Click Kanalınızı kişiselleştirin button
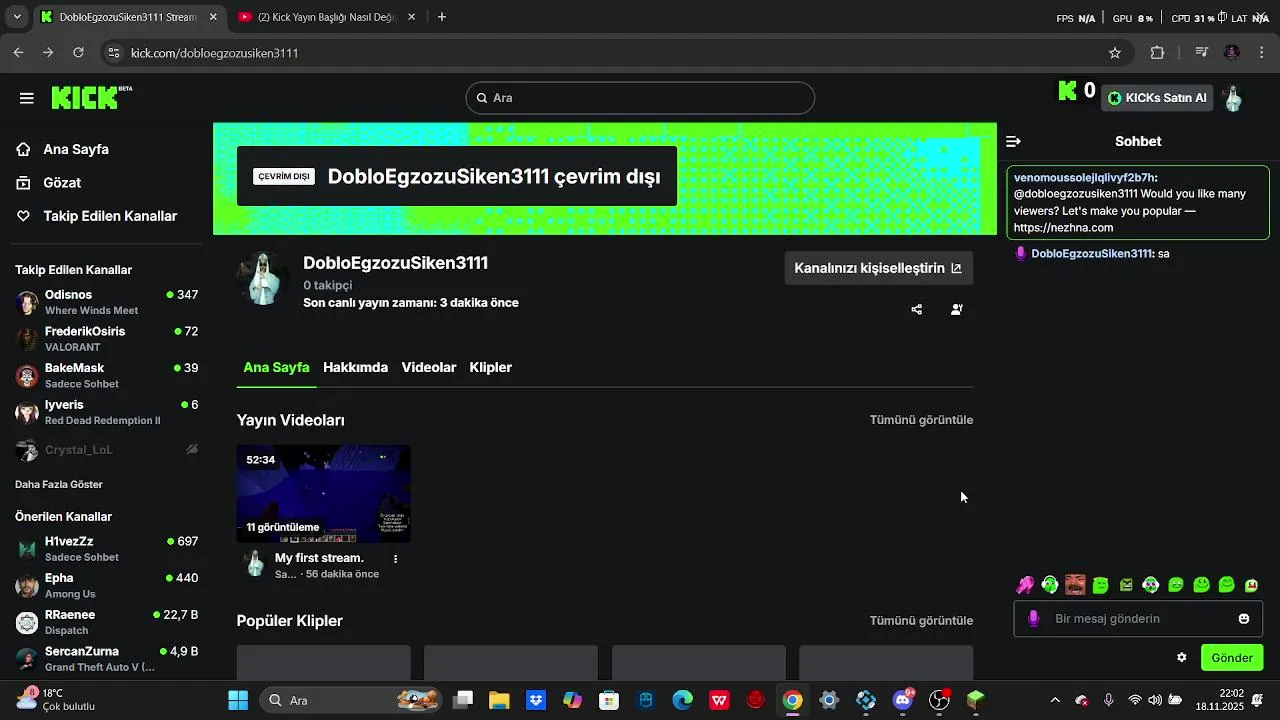This screenshot has width=1280, height=720. (x=878, y=268)
